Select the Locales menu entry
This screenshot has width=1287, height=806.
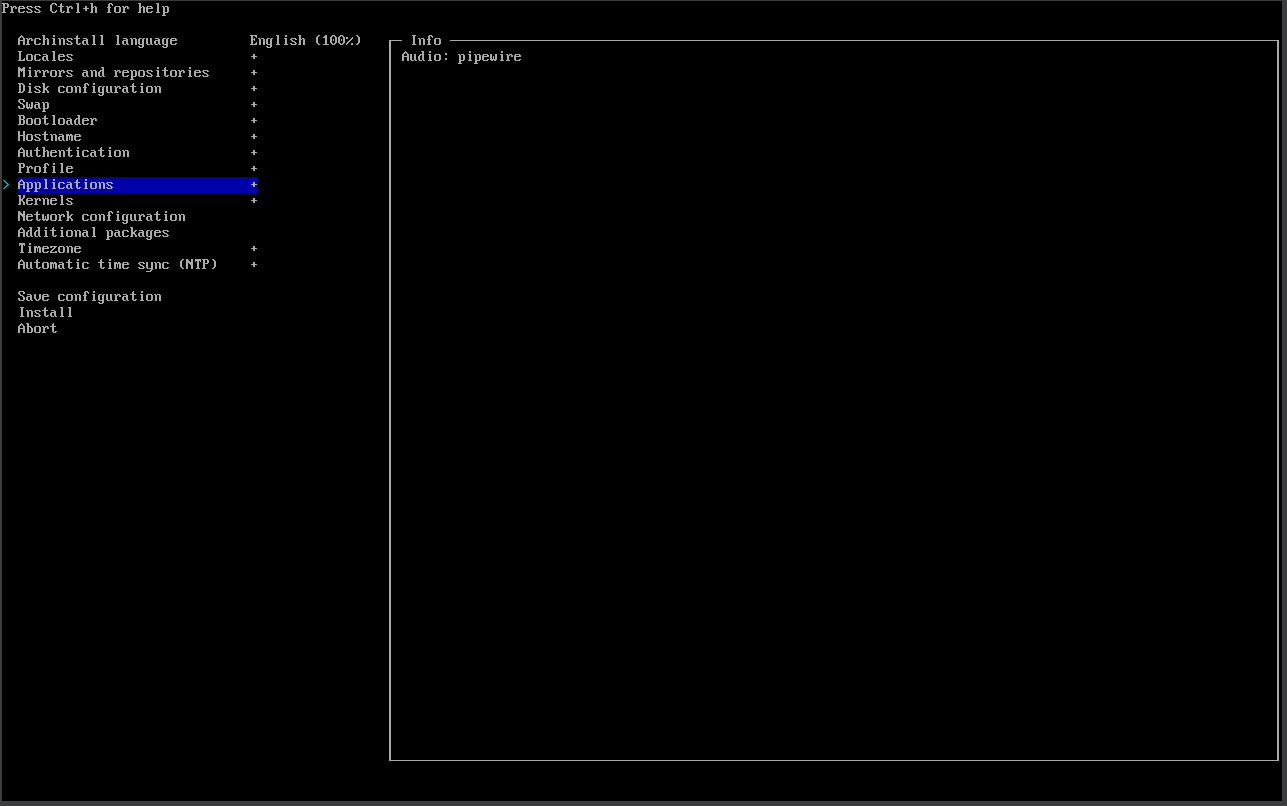pyautogui.click(x=45, y=57)
